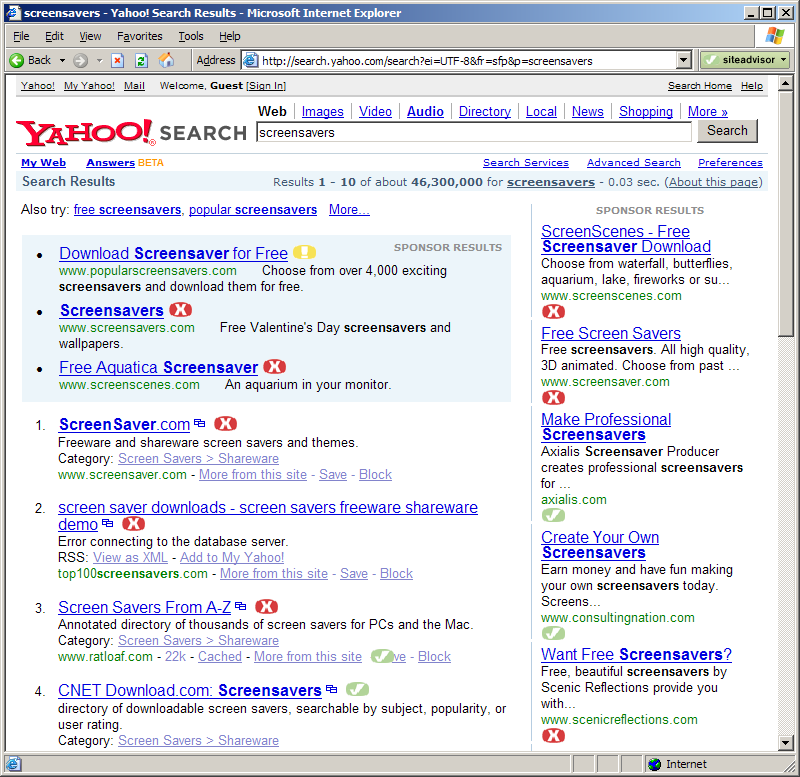
Task: Click the address bar URL field
Action: (467, 61)
